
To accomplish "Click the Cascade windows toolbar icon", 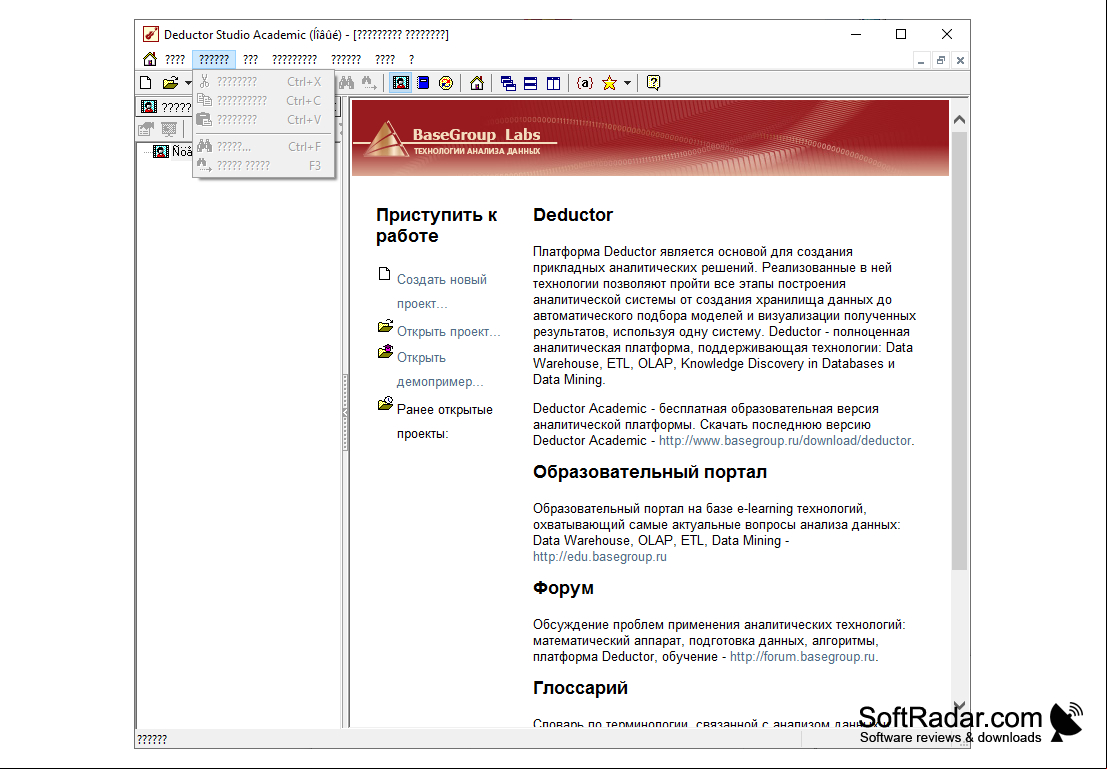I will [x=508, y=83].
